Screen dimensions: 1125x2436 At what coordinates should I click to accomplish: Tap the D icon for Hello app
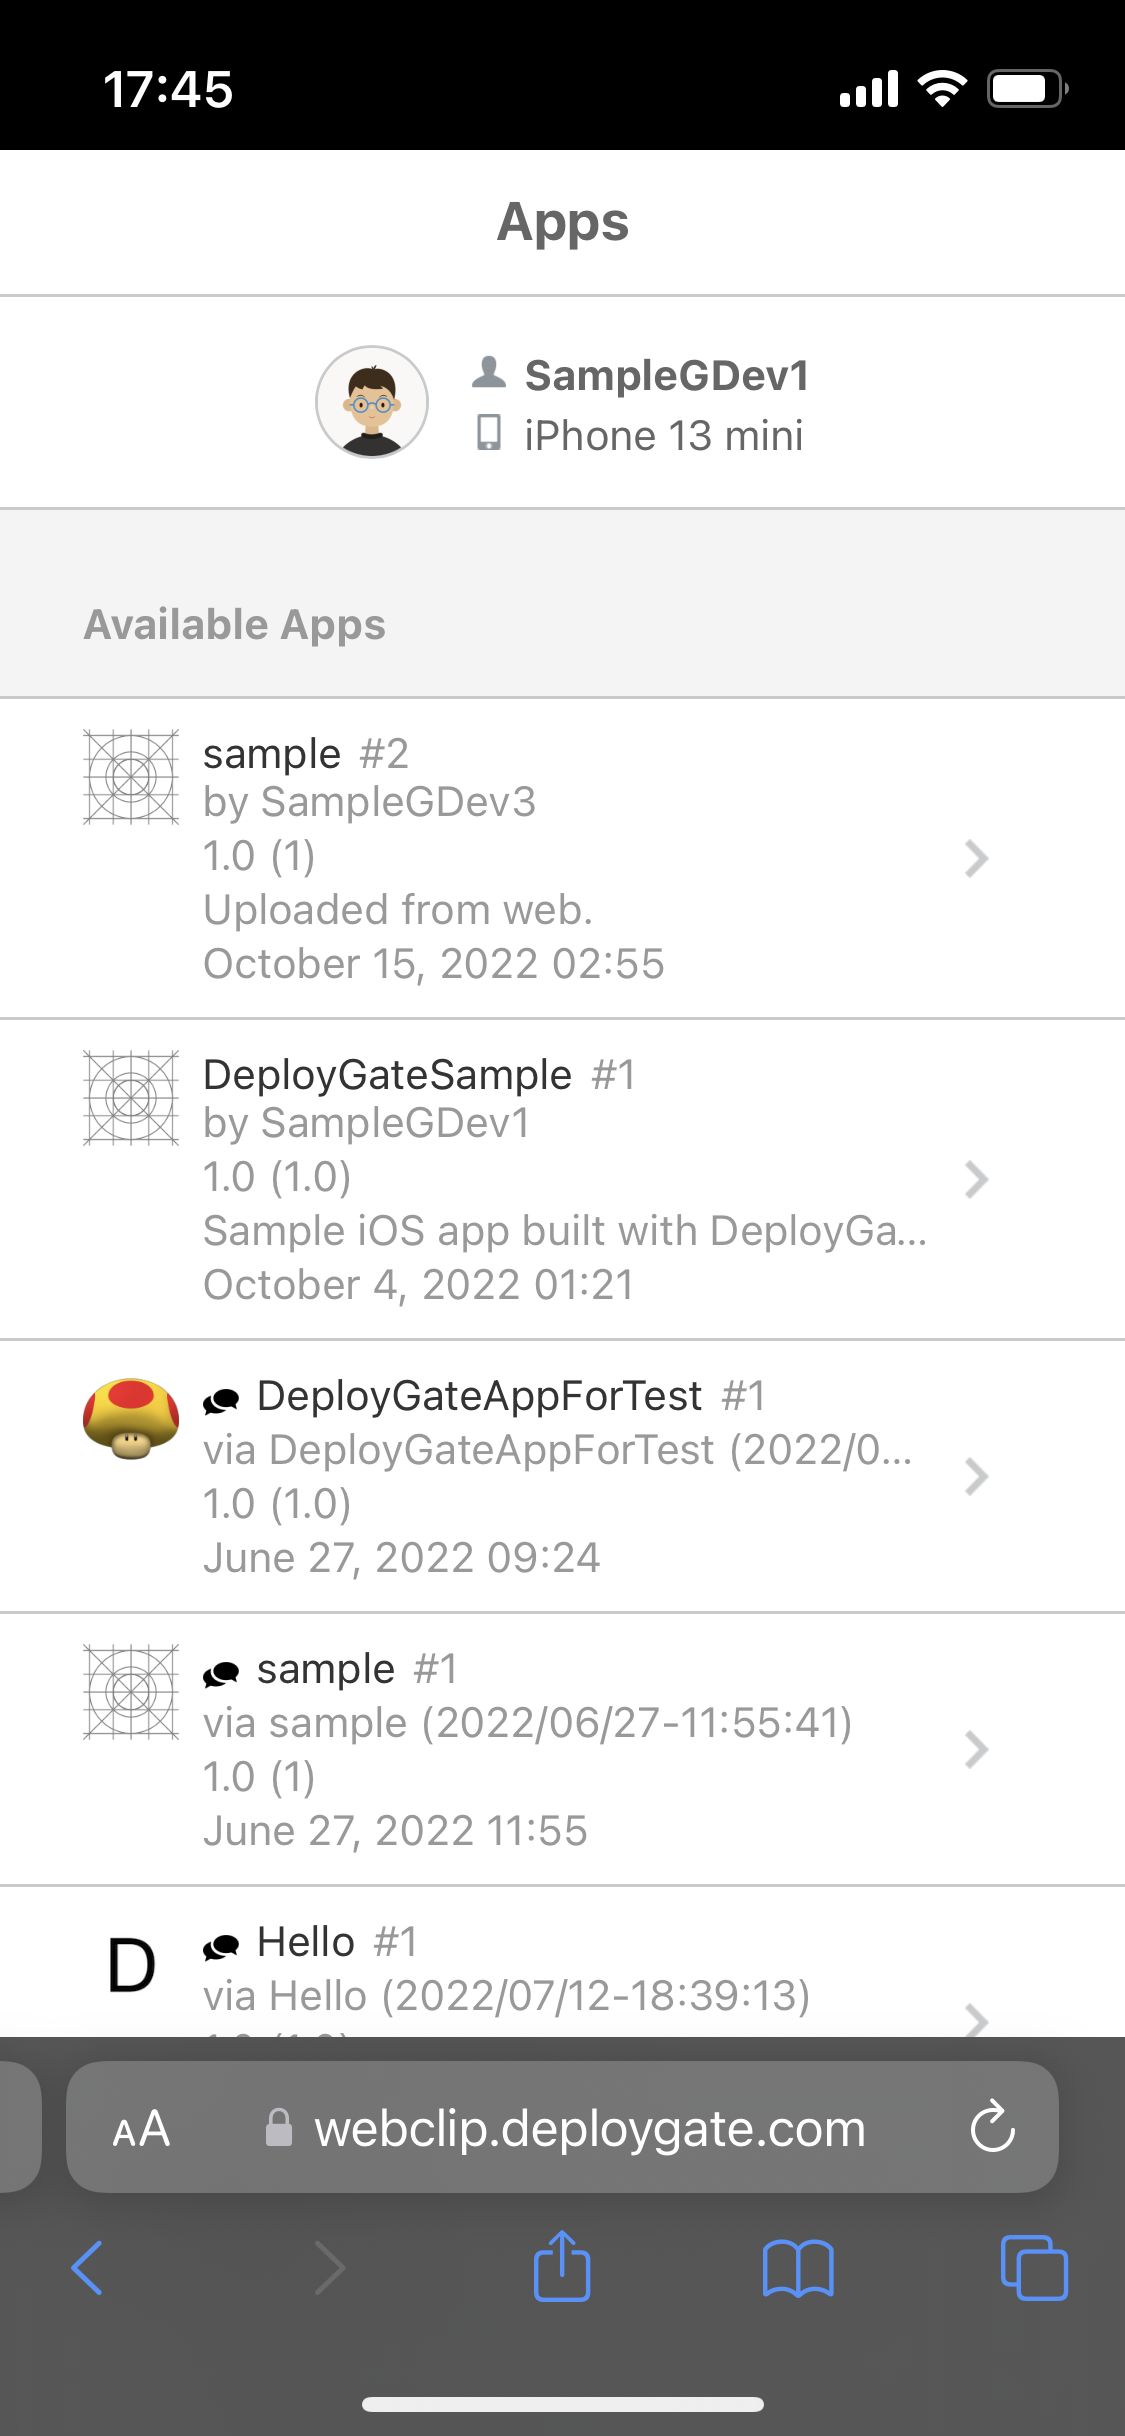pyautogui.click(x=131, y=1965)
